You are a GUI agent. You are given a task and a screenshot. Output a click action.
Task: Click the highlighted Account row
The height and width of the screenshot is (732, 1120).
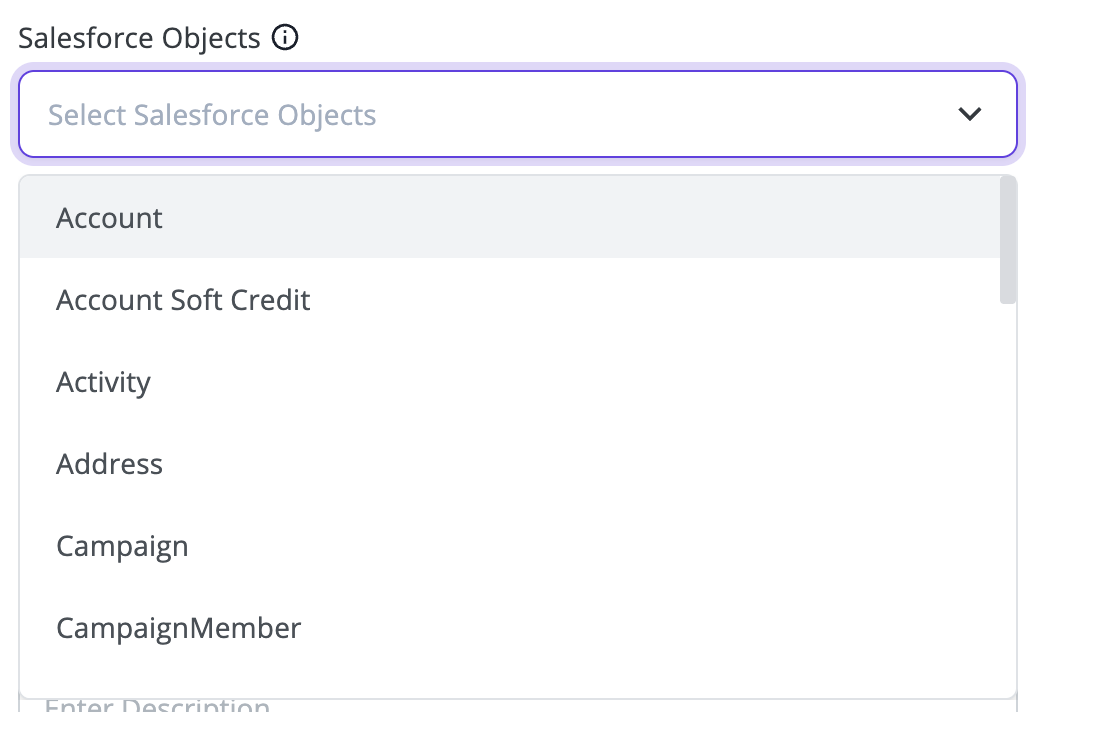coord(510,218)
